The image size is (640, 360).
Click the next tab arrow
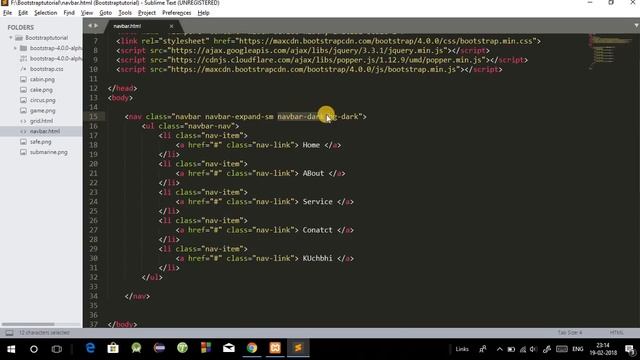click(96, 26)
